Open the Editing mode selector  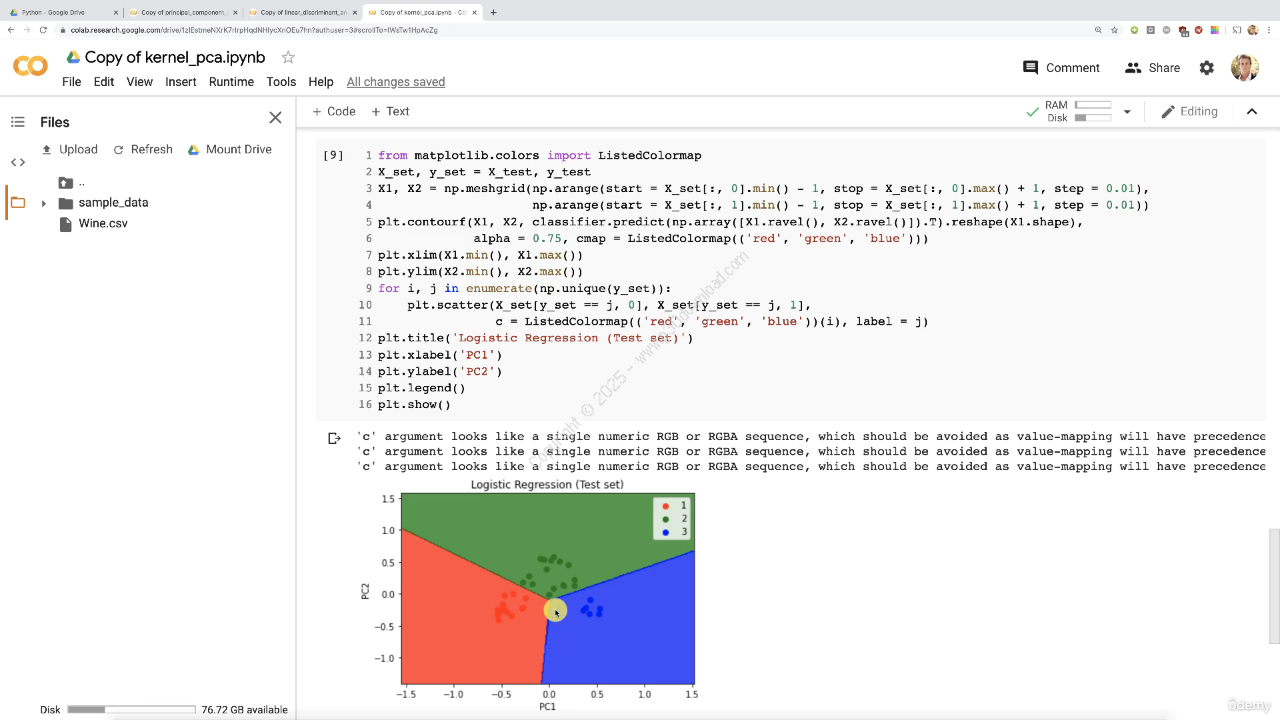coord(1189,112)
